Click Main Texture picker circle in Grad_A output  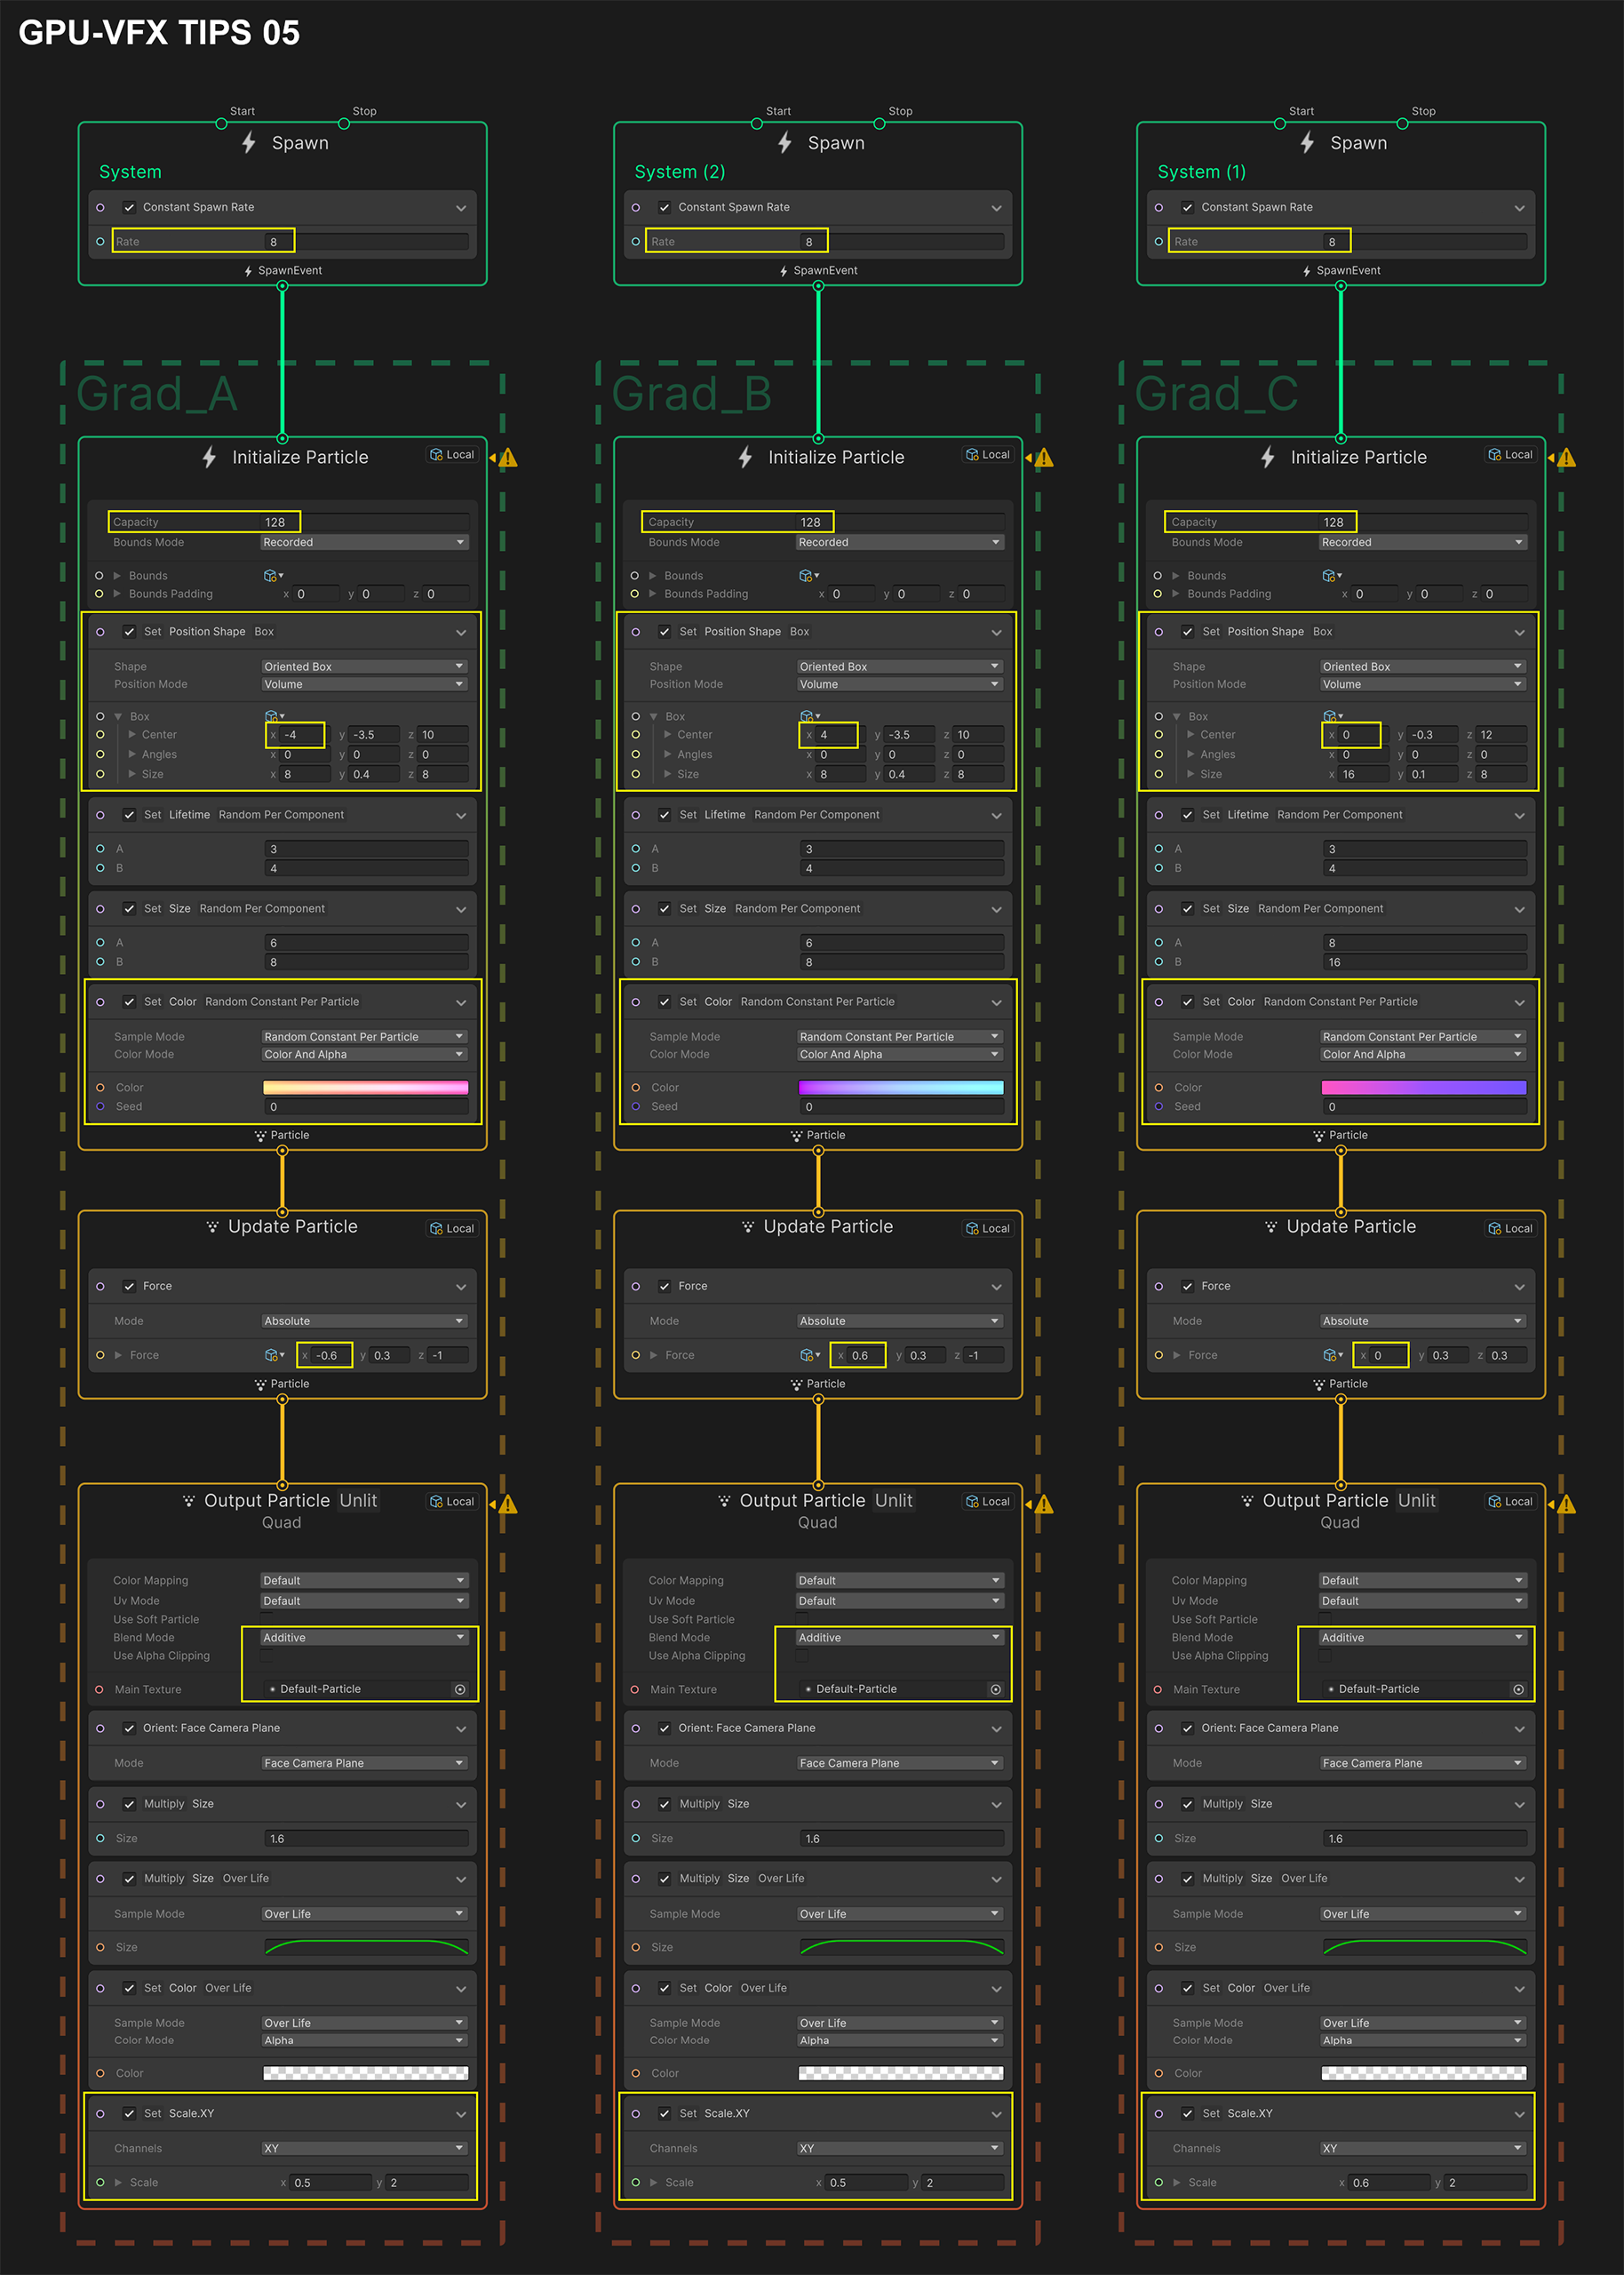[460, 1689]
